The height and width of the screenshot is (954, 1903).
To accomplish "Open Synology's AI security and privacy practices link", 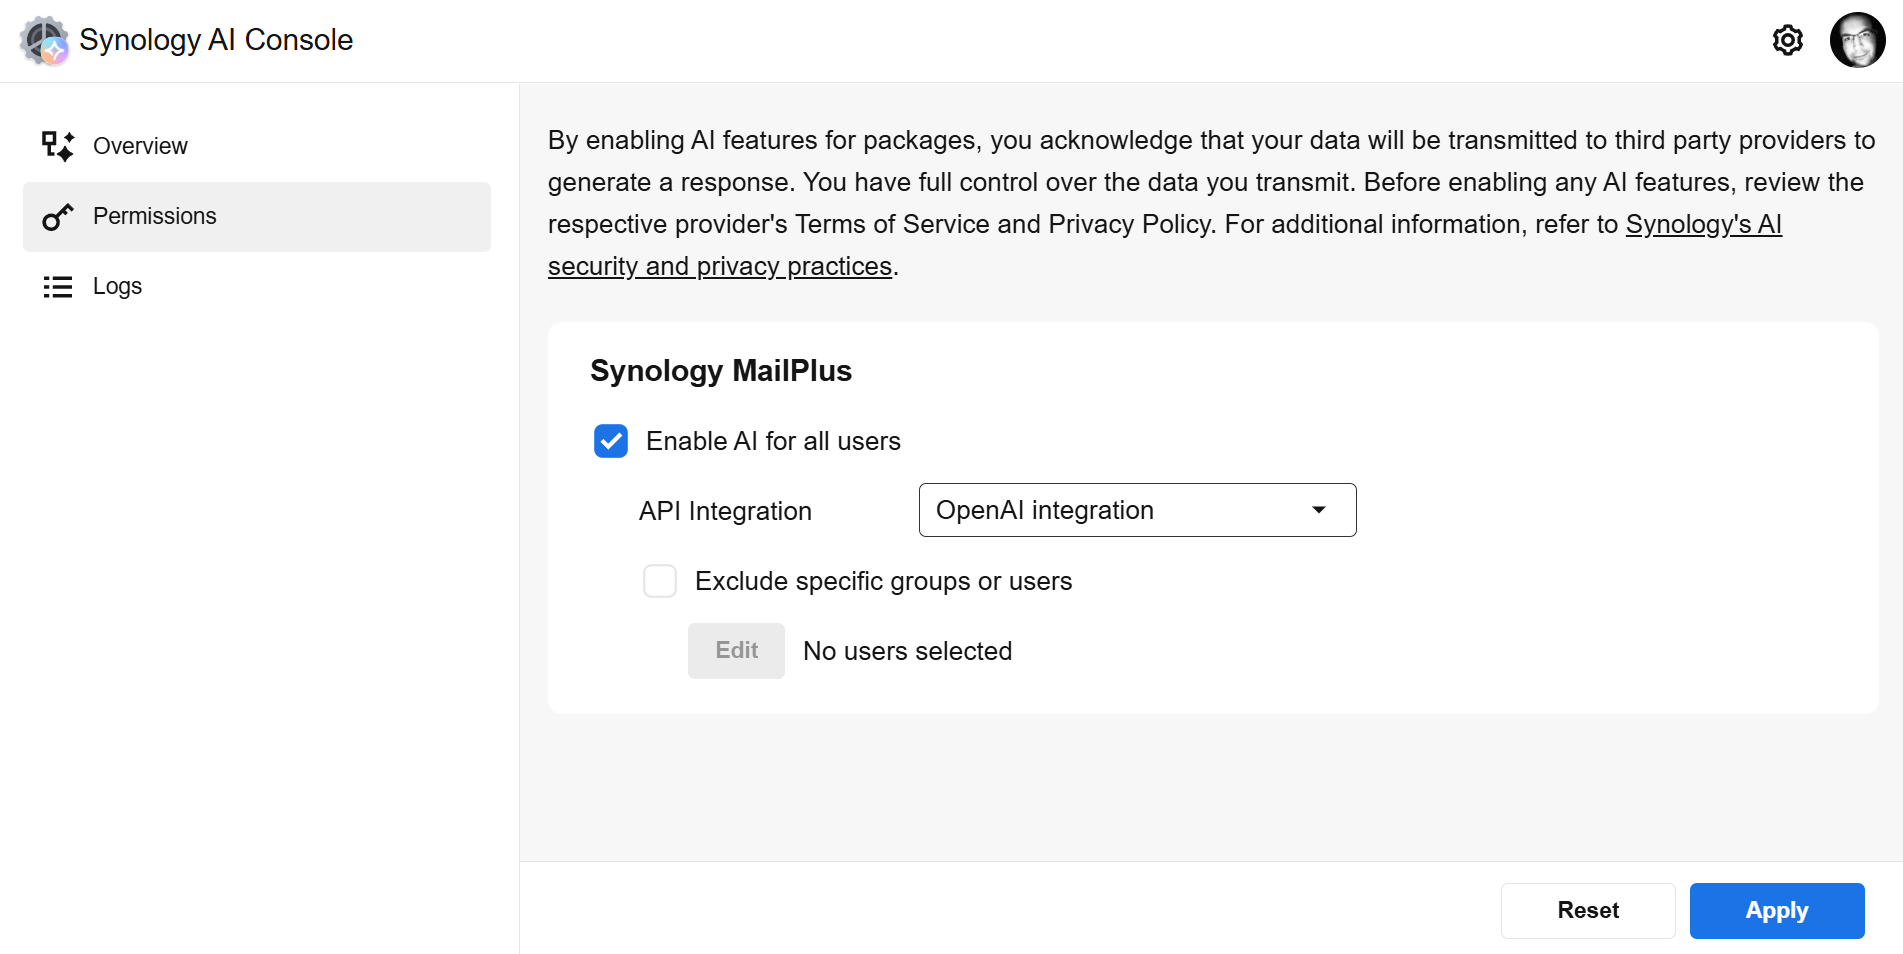I will click(1704, 224).
